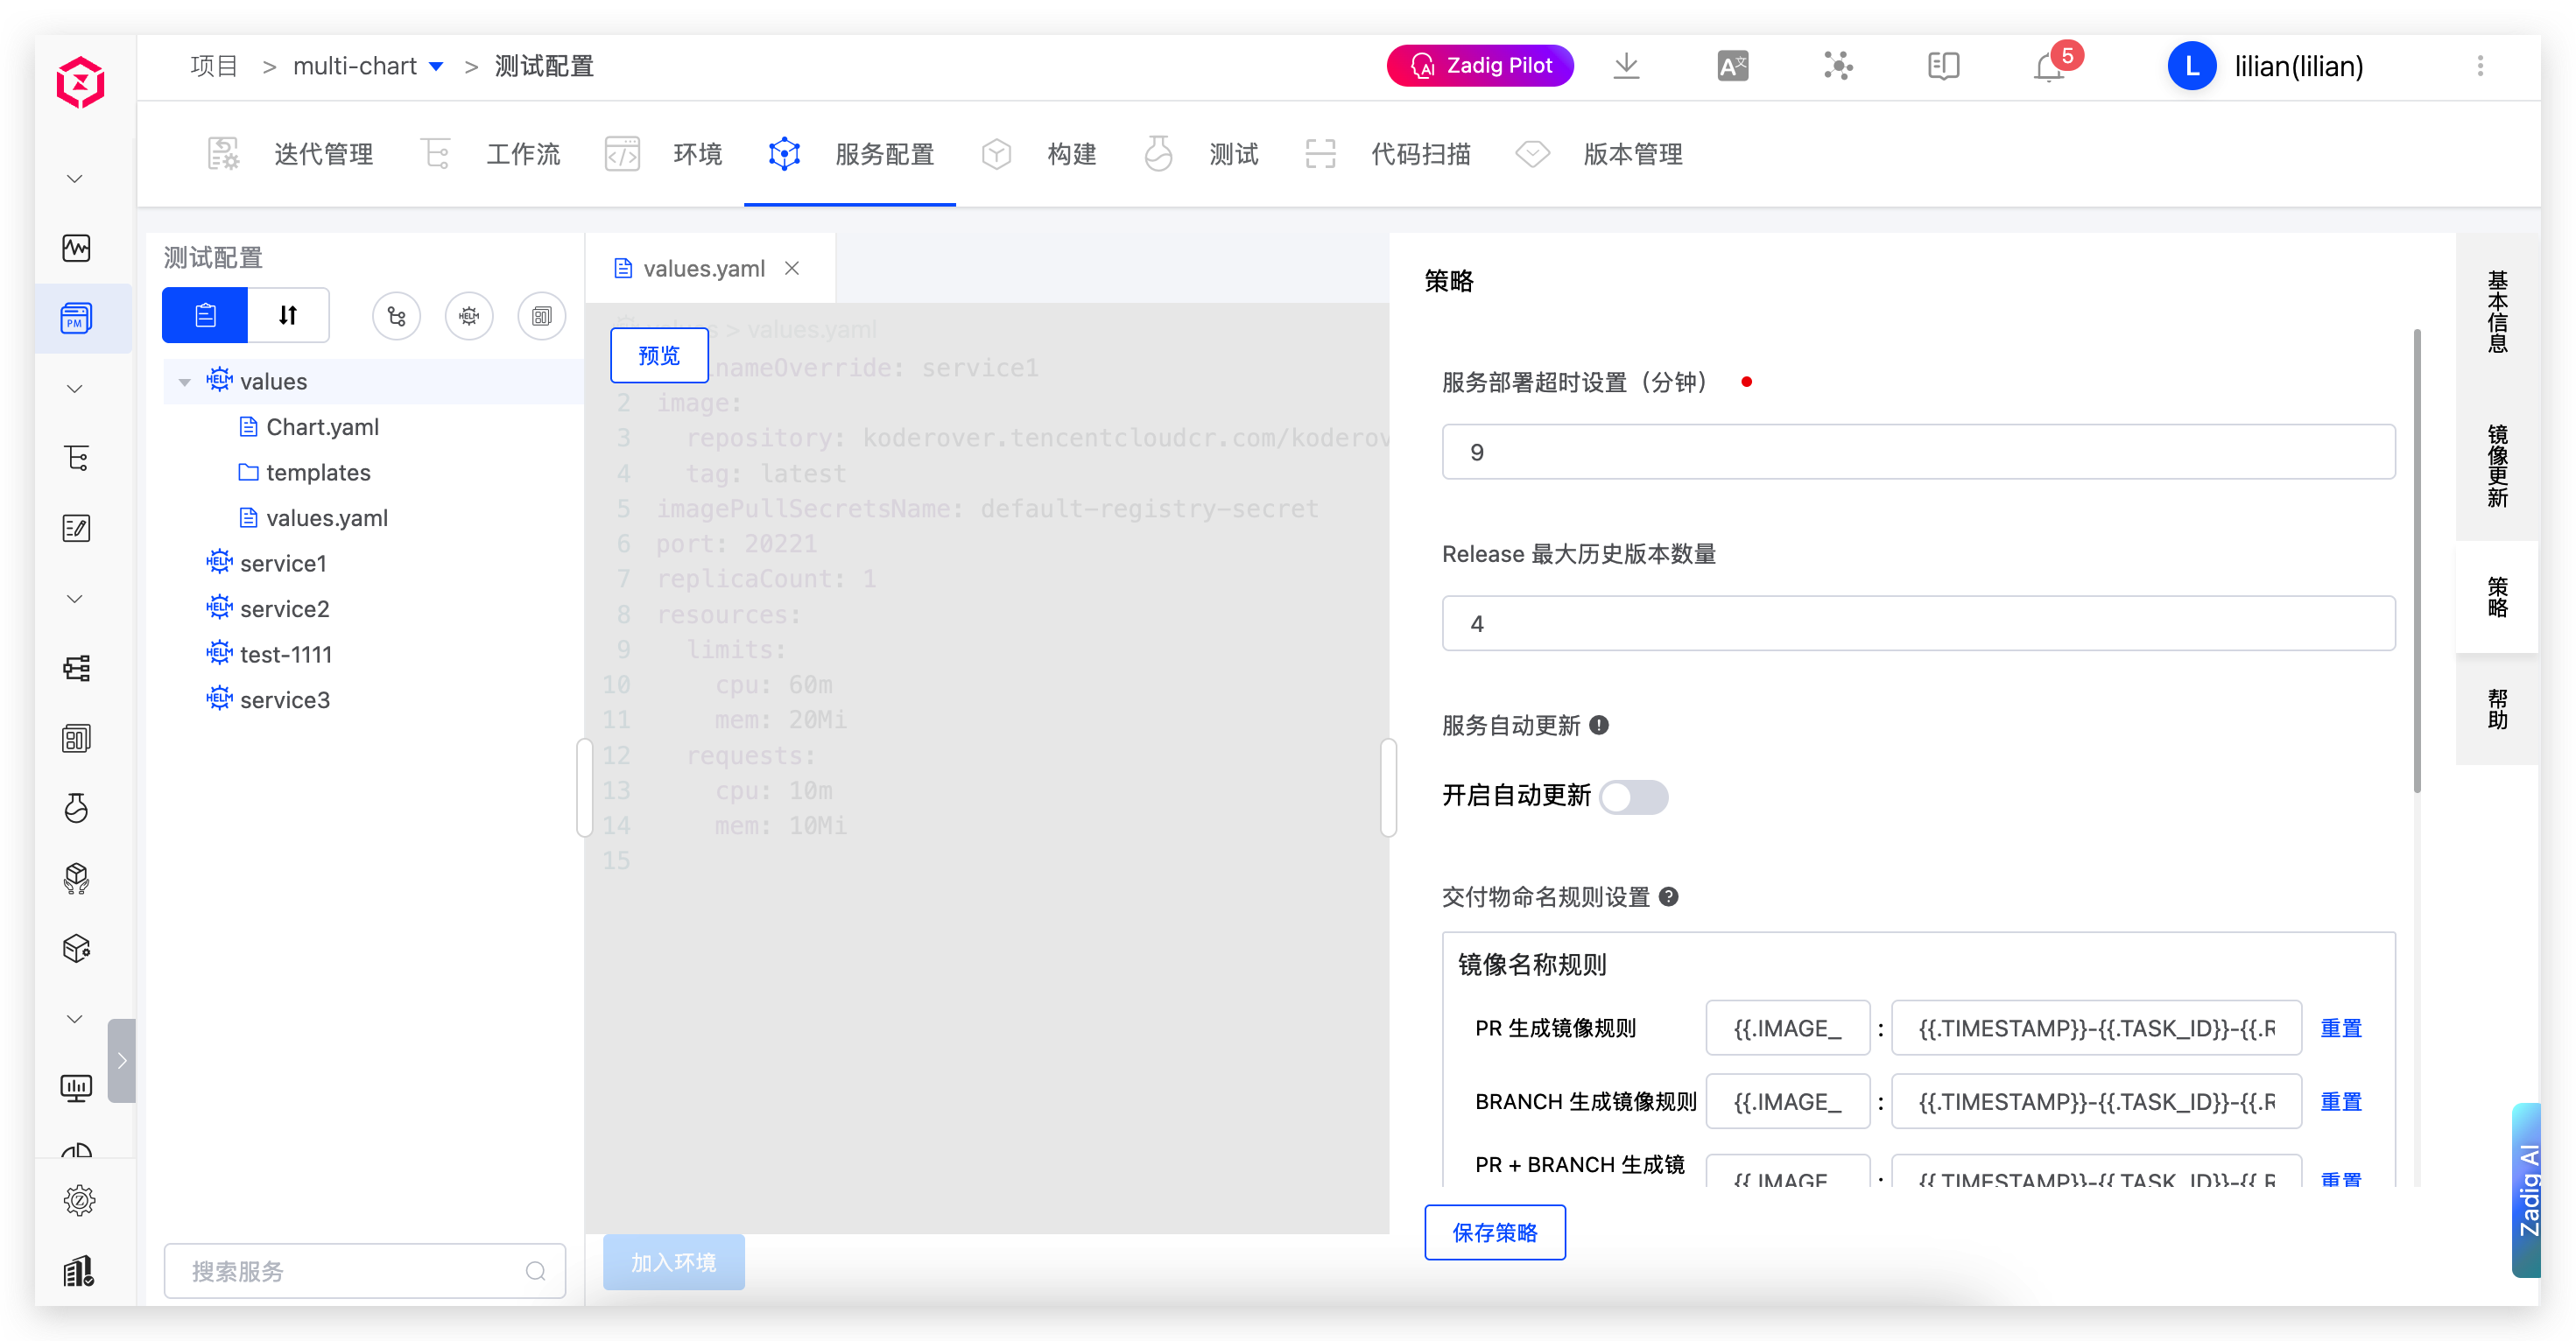Viewport: 2576px width, 1341px height.
Task: Expand the first sidebar section chevron
Action: point(74,177)
